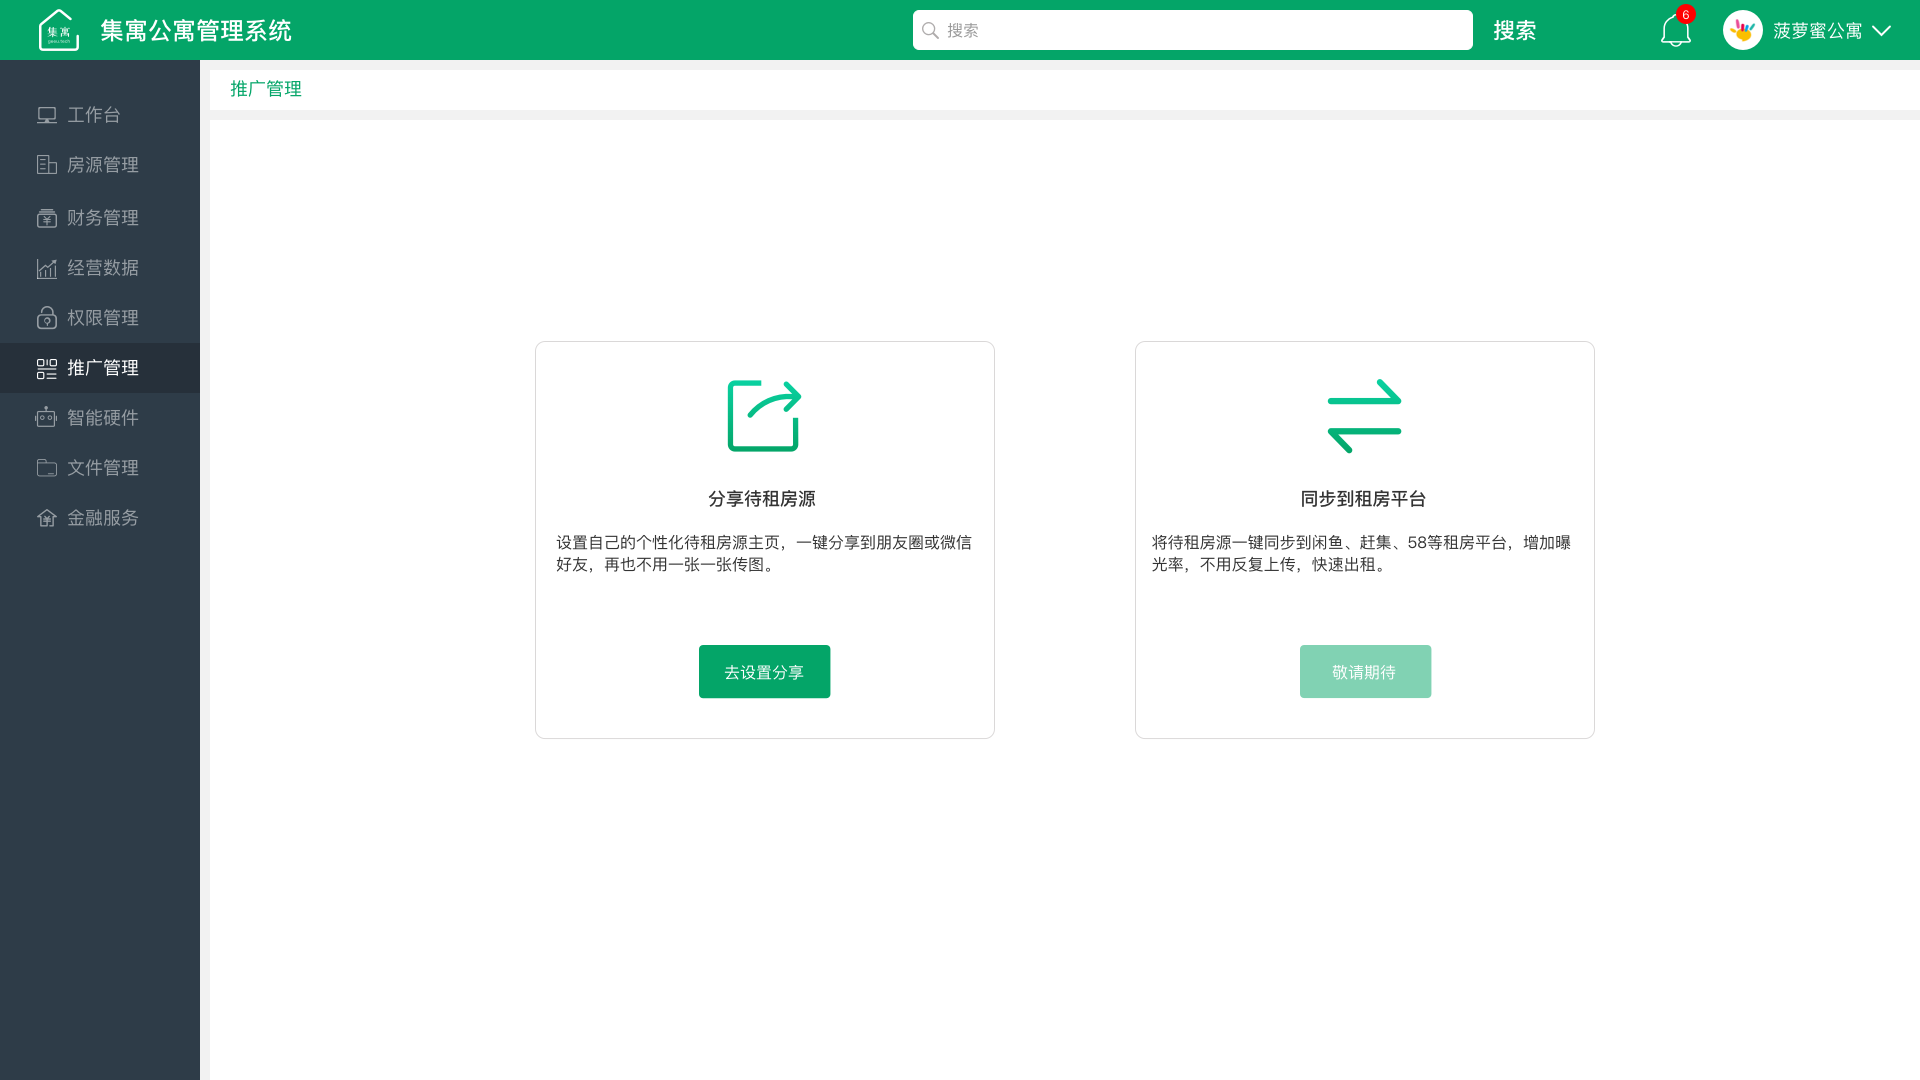Viewport: 1920px width, 1080px height.
Task: Click the share icon above 分享待租房源
Action: point(764,416)
